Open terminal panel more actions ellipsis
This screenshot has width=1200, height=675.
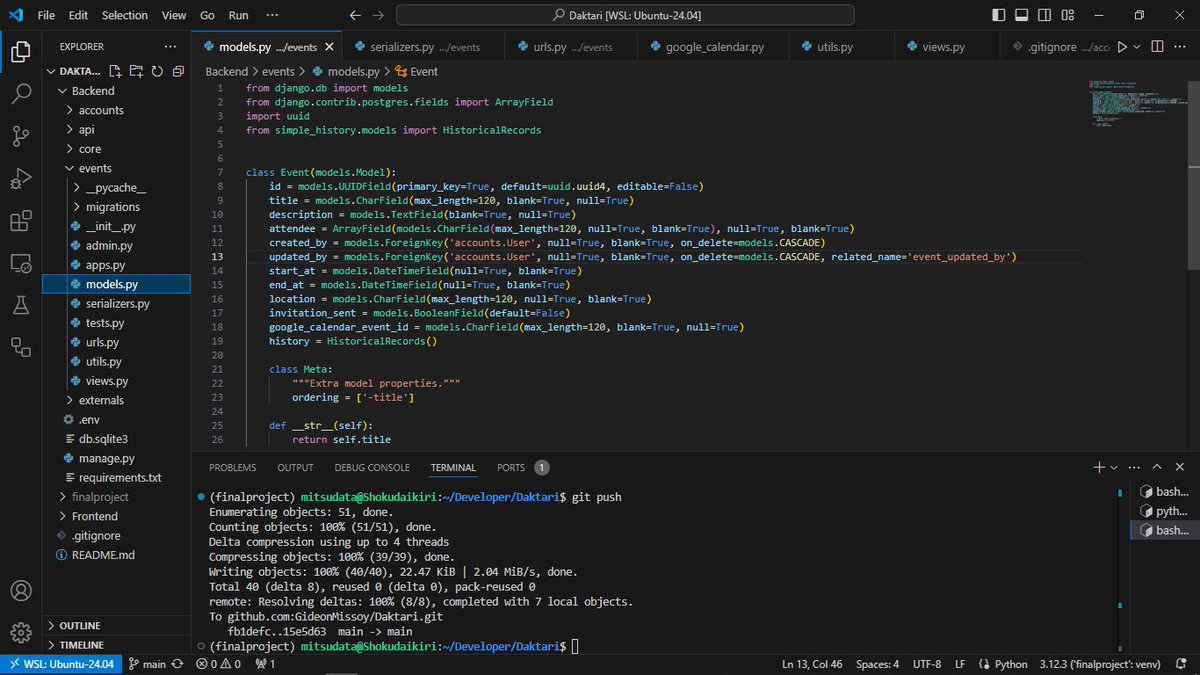point(1134,467)
